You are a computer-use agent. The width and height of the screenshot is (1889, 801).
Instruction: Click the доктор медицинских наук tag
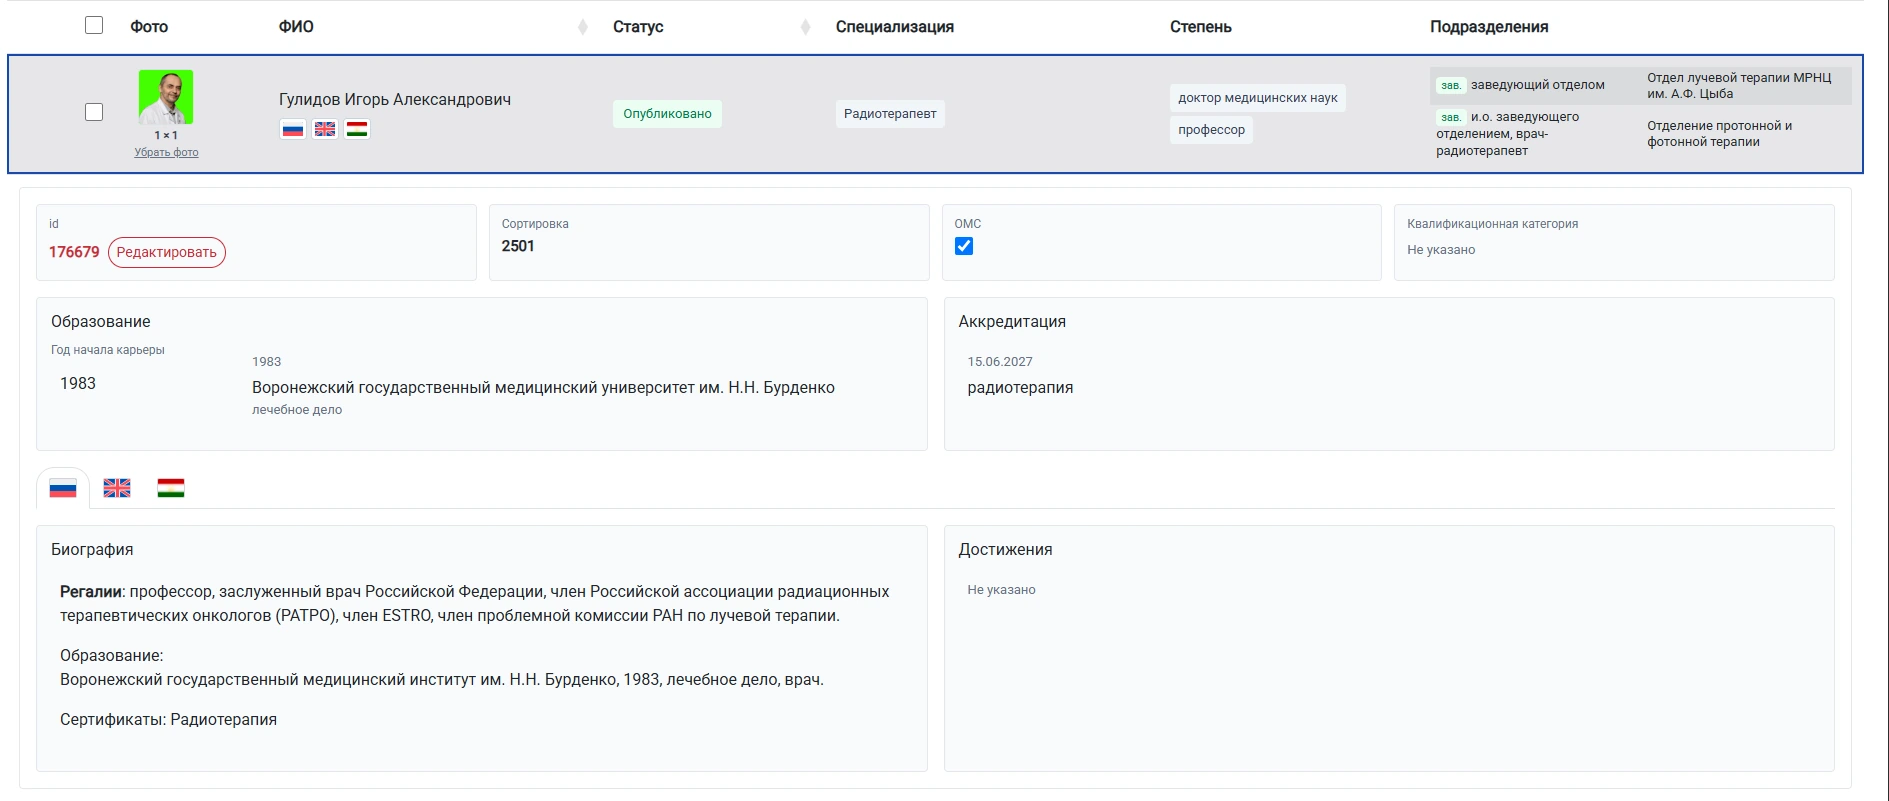[1258, 97]
